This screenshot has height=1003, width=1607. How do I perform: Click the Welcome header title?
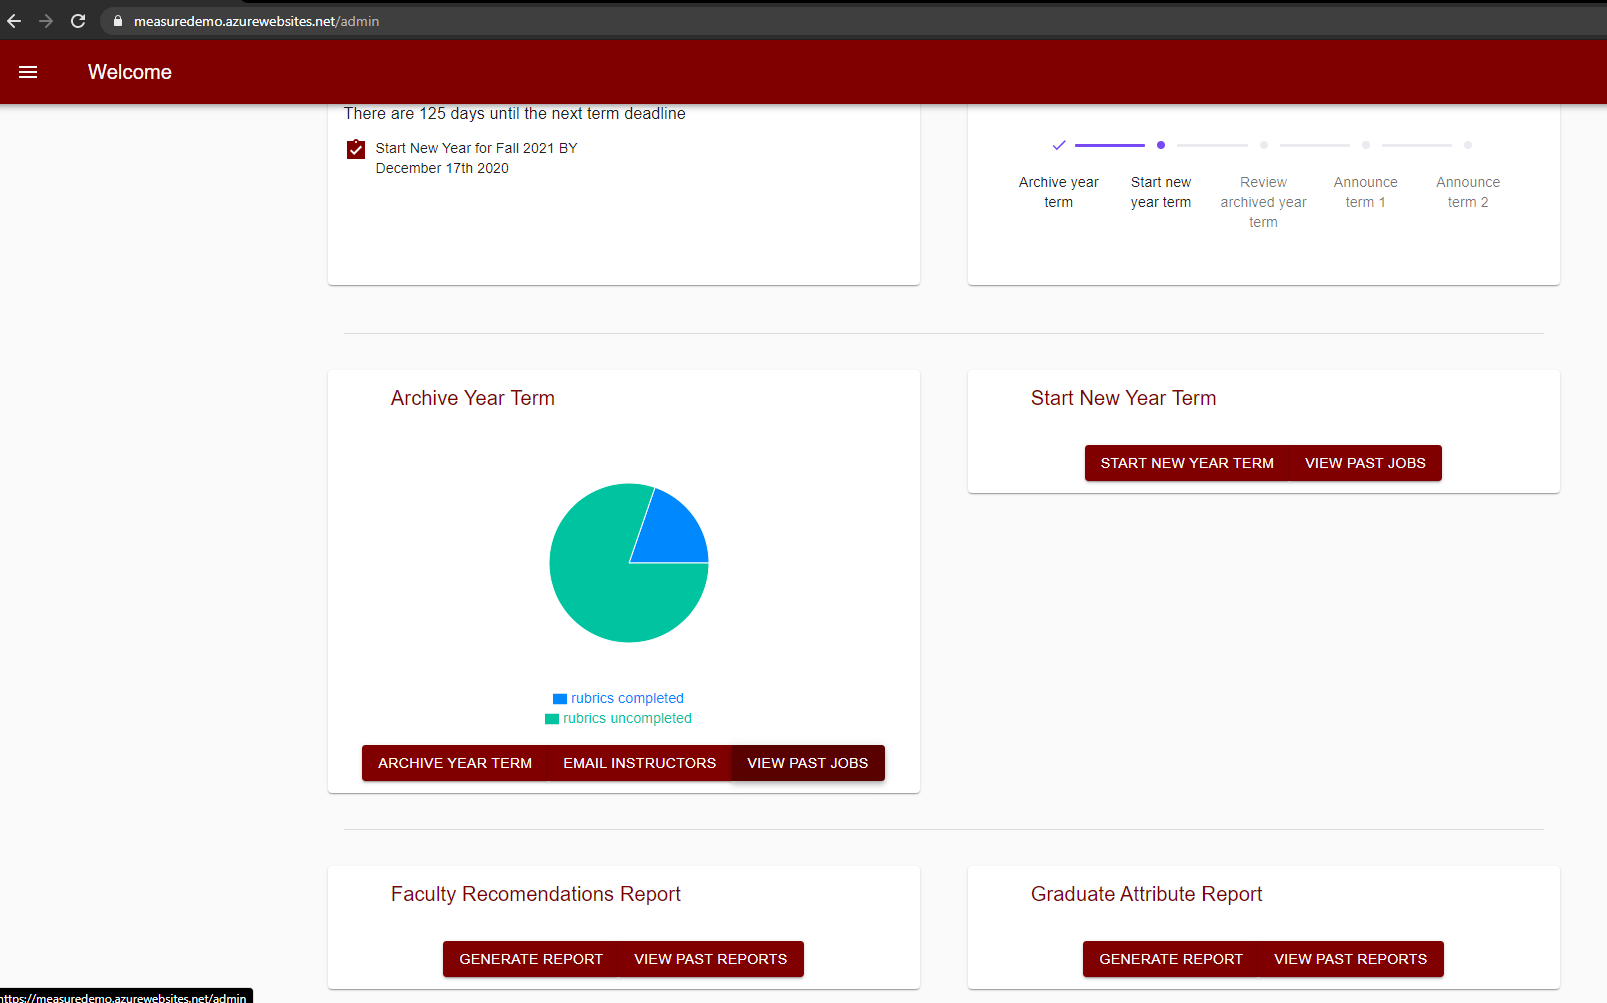(130, 72)
